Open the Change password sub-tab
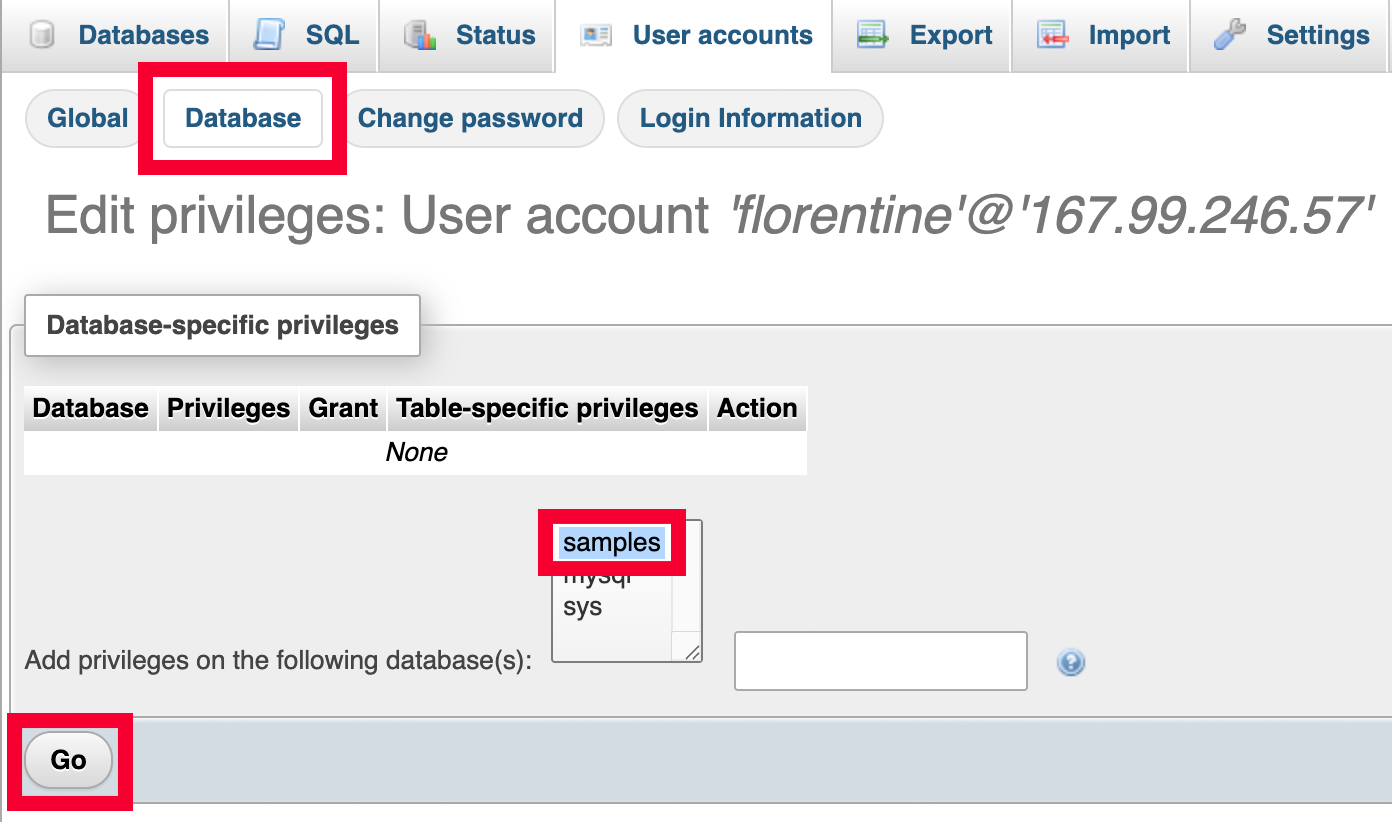Screen dimensions: 1392x822 coord(470,118)
